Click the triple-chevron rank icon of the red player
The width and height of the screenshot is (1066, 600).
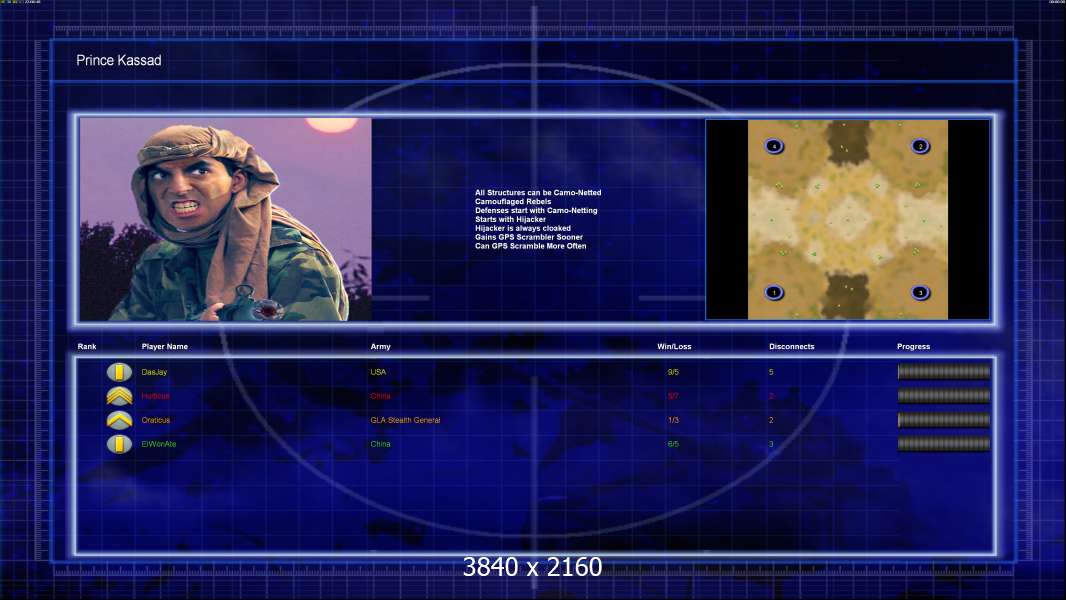119,396
